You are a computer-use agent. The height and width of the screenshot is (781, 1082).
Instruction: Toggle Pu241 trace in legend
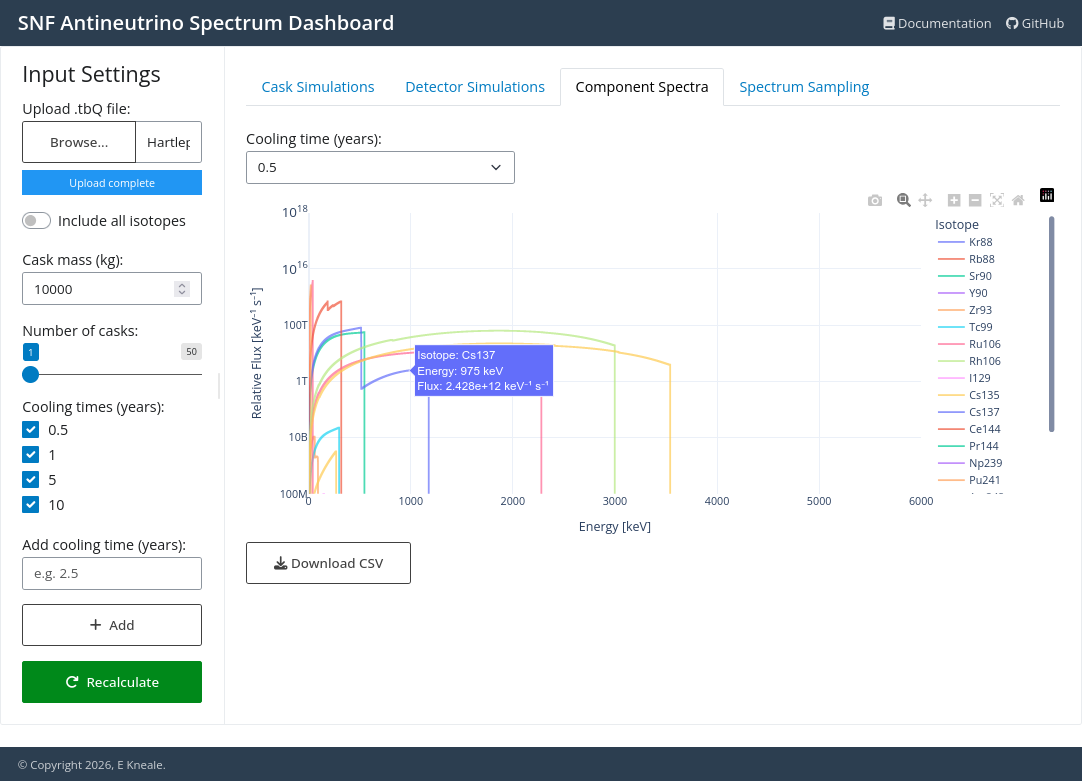969,480
